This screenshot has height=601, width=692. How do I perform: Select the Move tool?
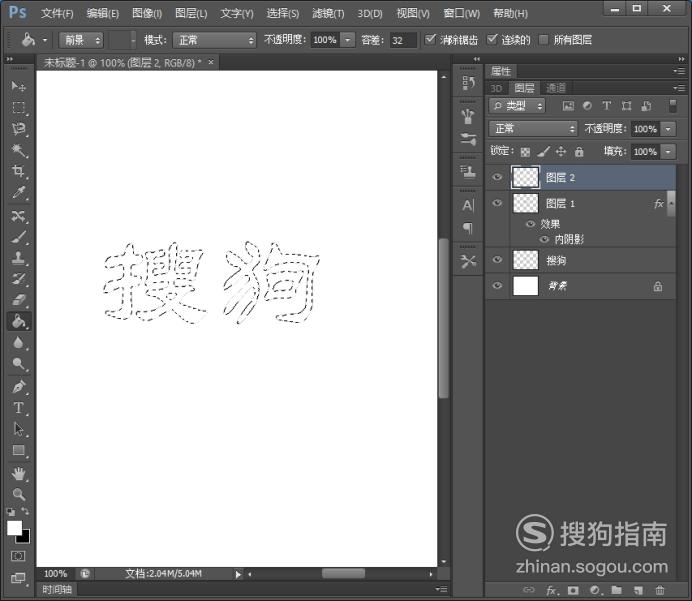18,86
